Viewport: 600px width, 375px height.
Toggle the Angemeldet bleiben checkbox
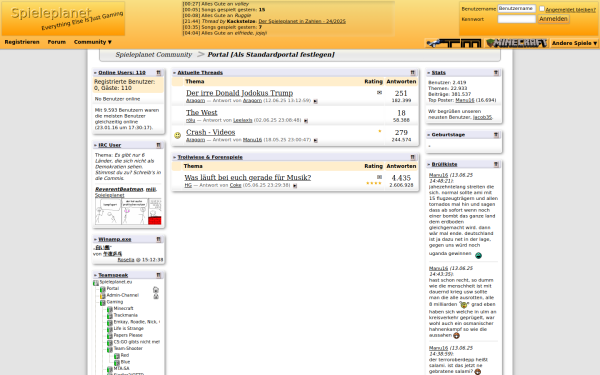pos(542,8)
